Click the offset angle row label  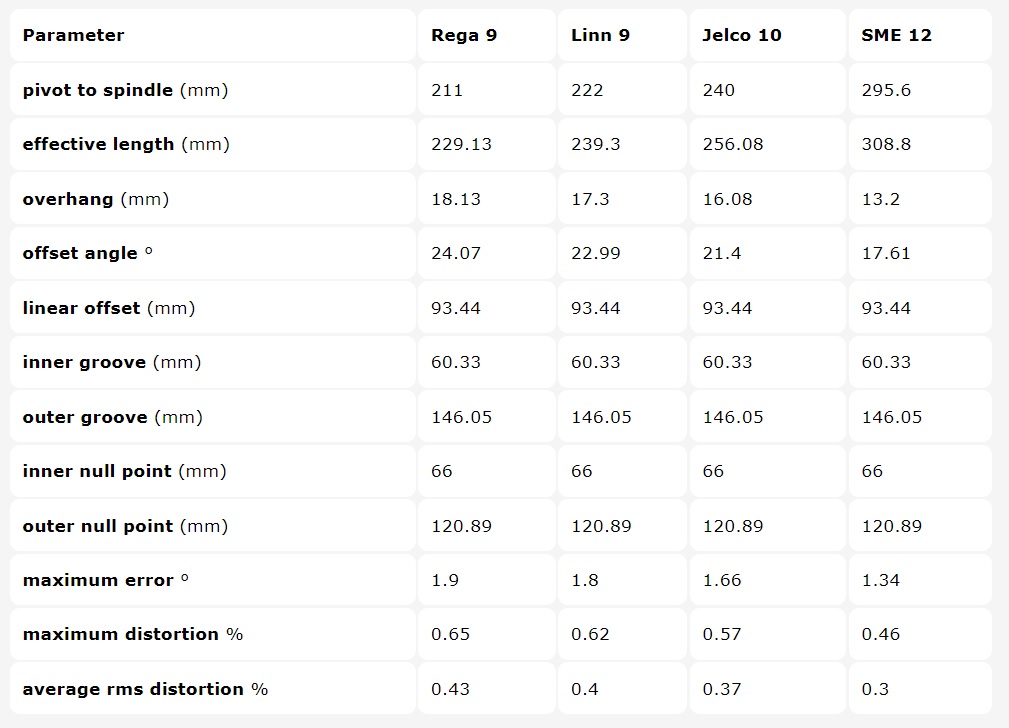point(88,253)
